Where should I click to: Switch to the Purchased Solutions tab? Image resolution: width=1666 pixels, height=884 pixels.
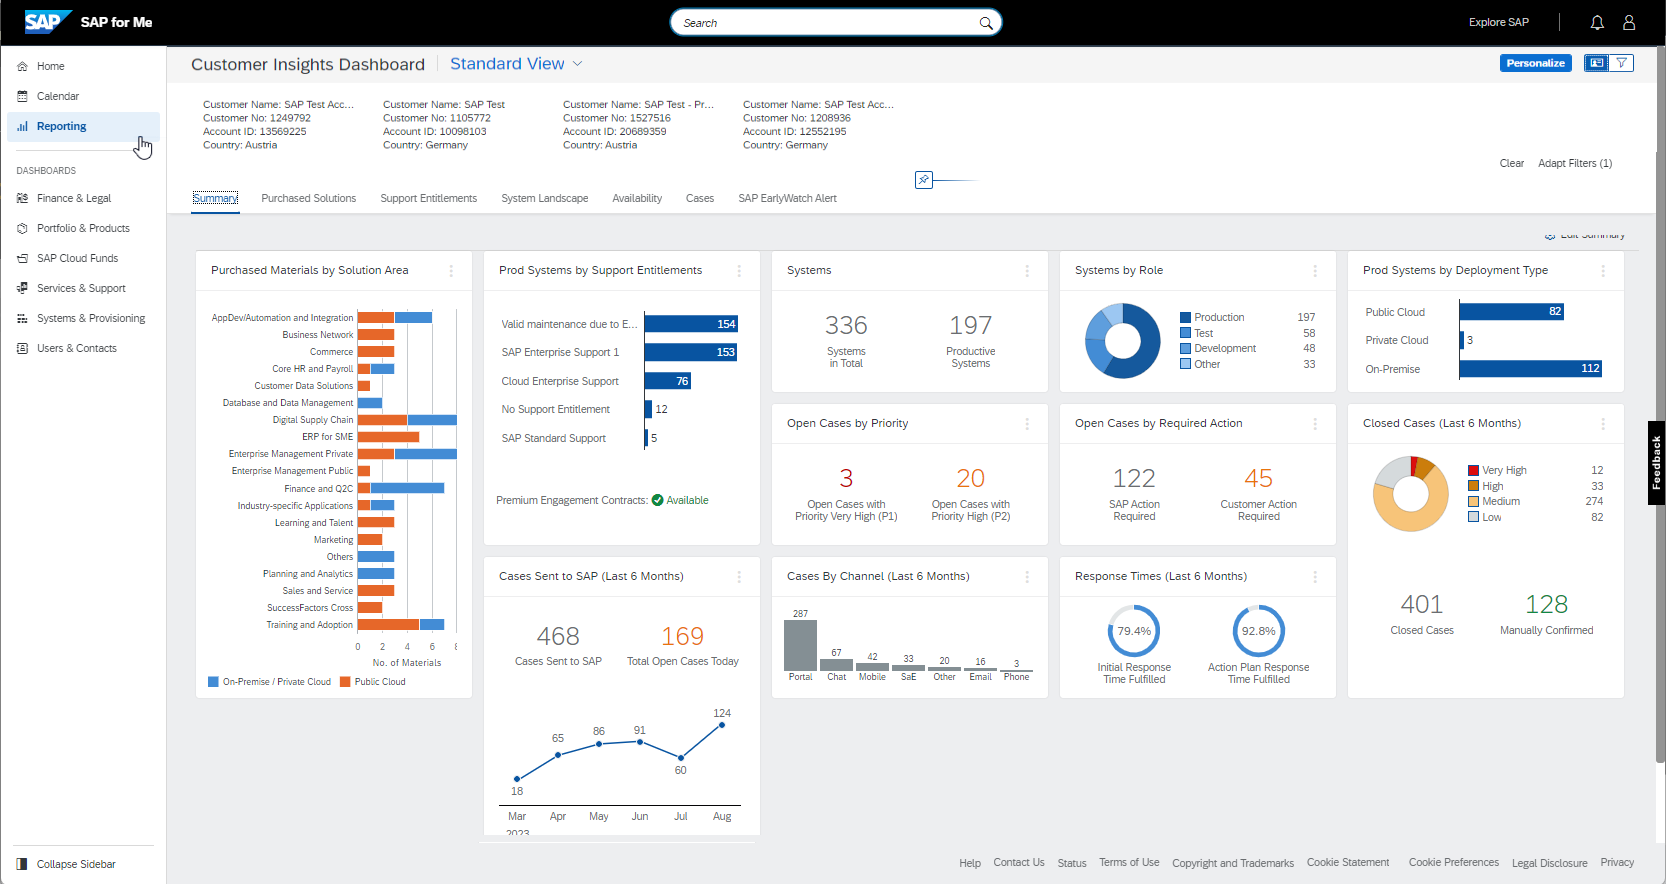(308, 198)
